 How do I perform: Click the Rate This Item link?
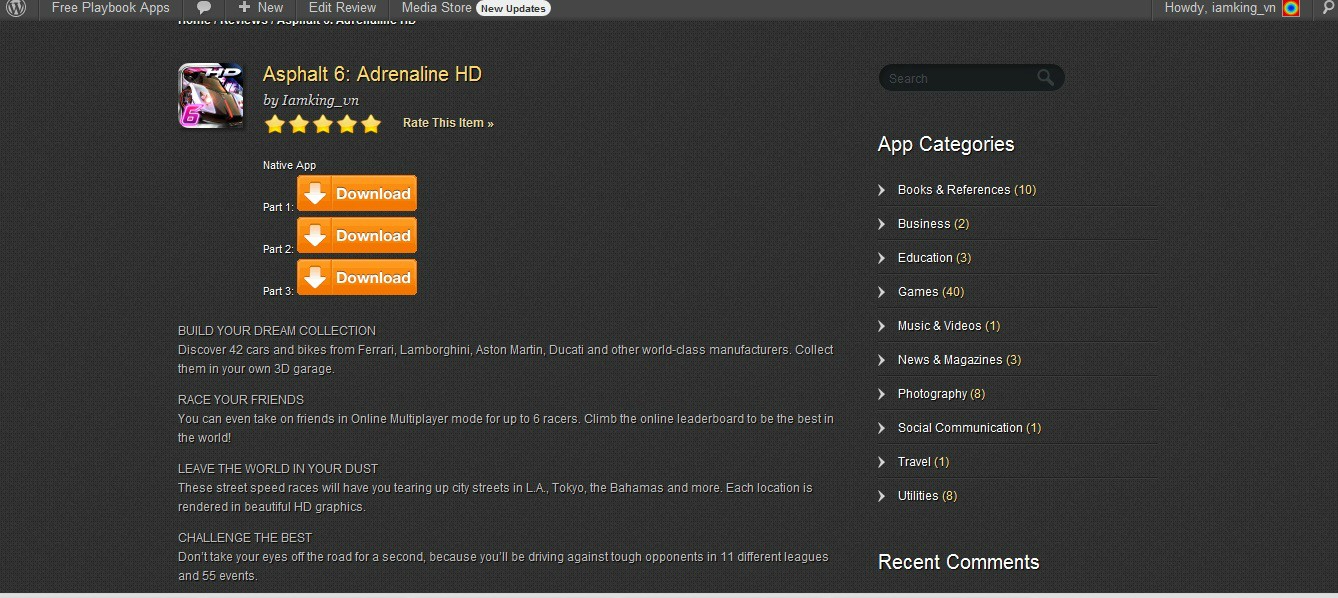pyautogui.click(x=448, y=123)
